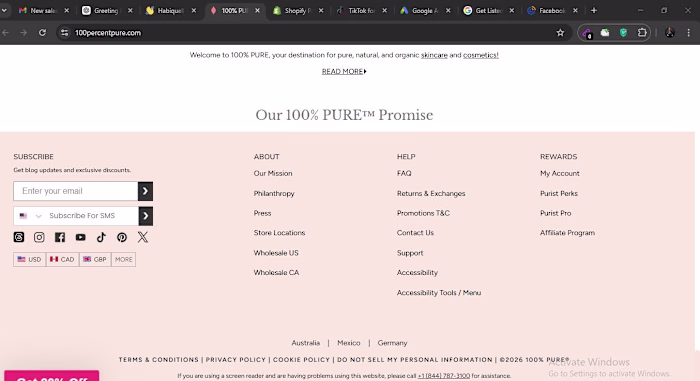Screen dimensions: 700x381
Task: Submit email with the arrow button
Action: click(x=146, y=191)
